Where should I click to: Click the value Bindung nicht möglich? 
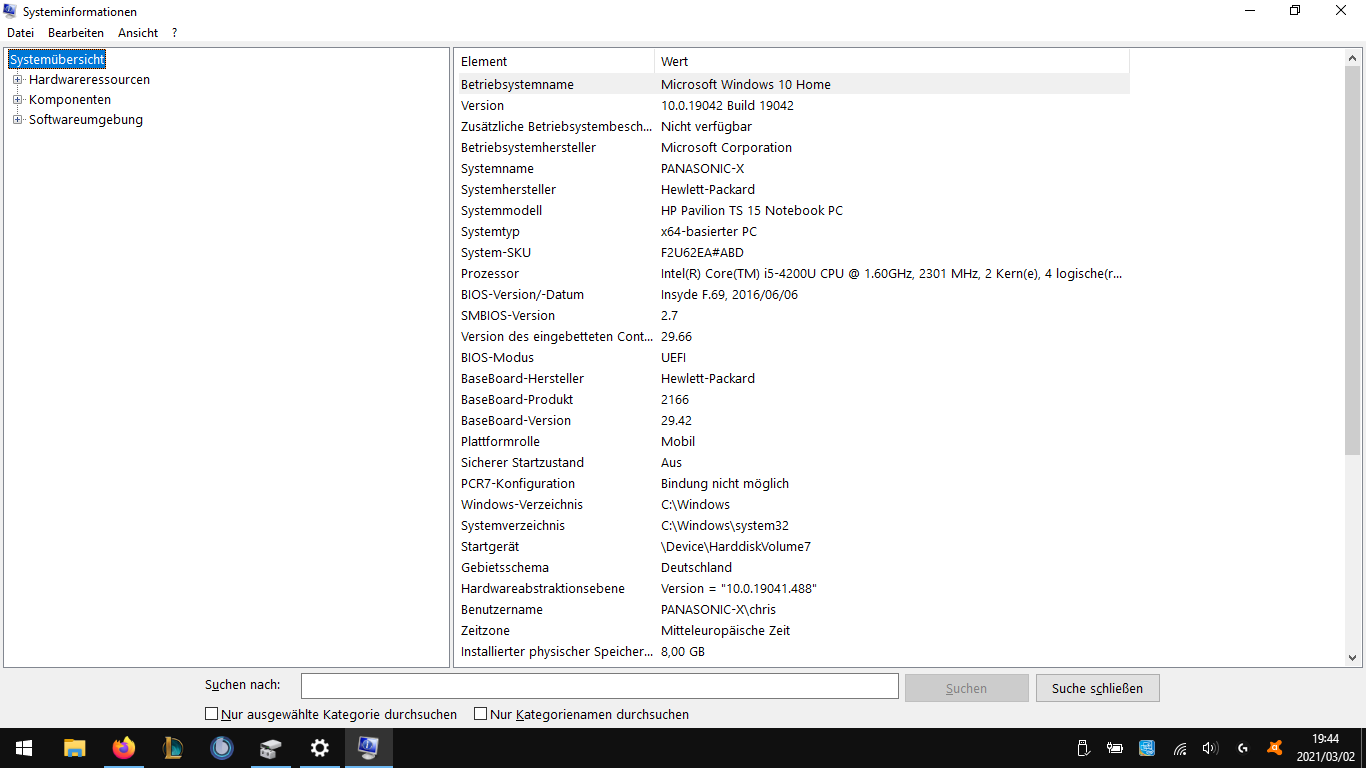[x=725, y=484]
